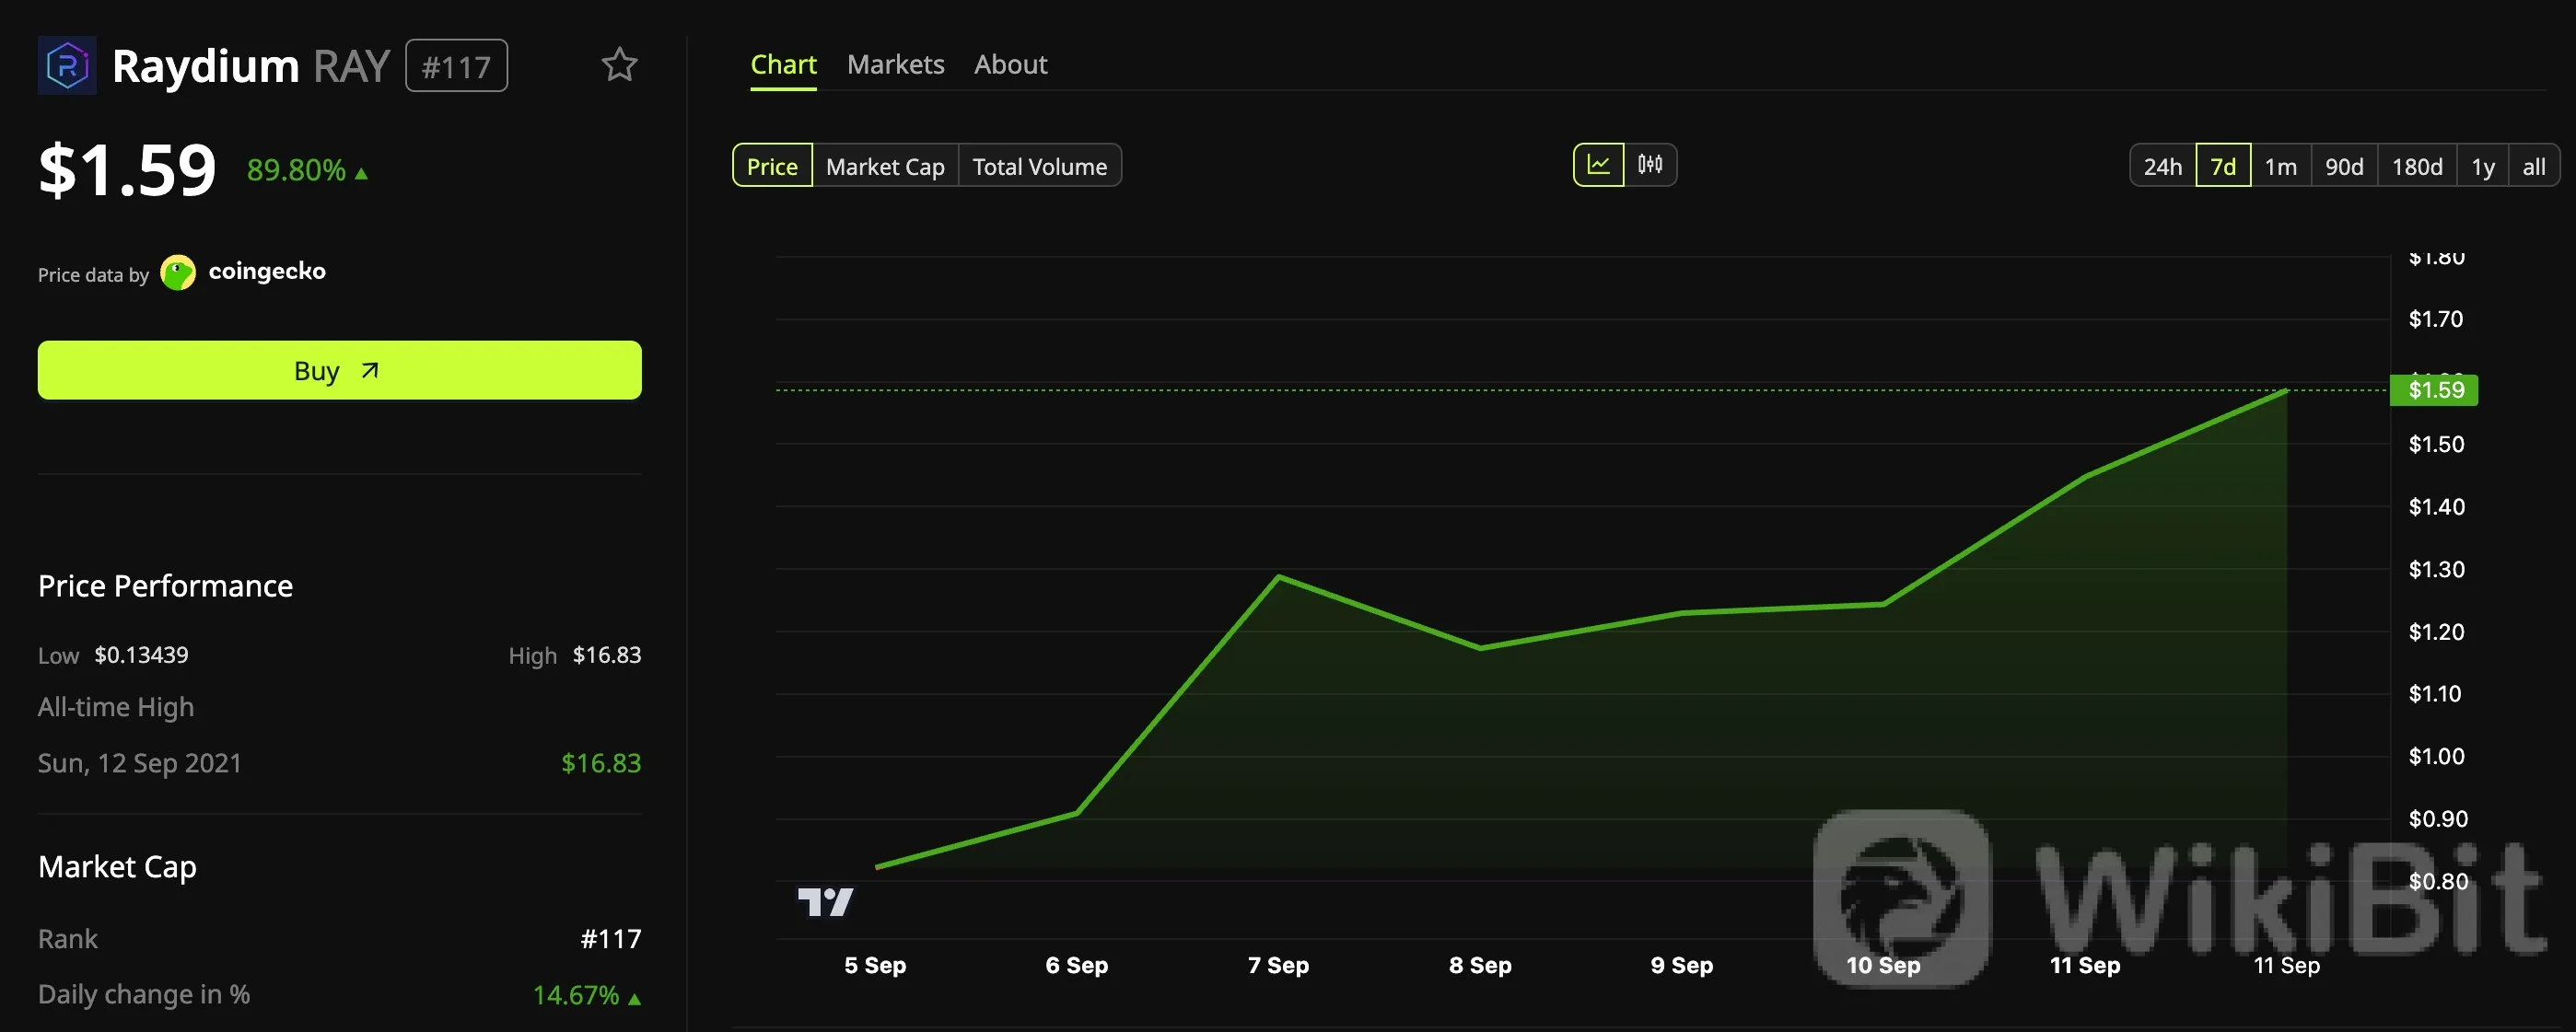Set chart range to 7d
This screenshot has height=1032, width=2576.
click(2223, 166)
